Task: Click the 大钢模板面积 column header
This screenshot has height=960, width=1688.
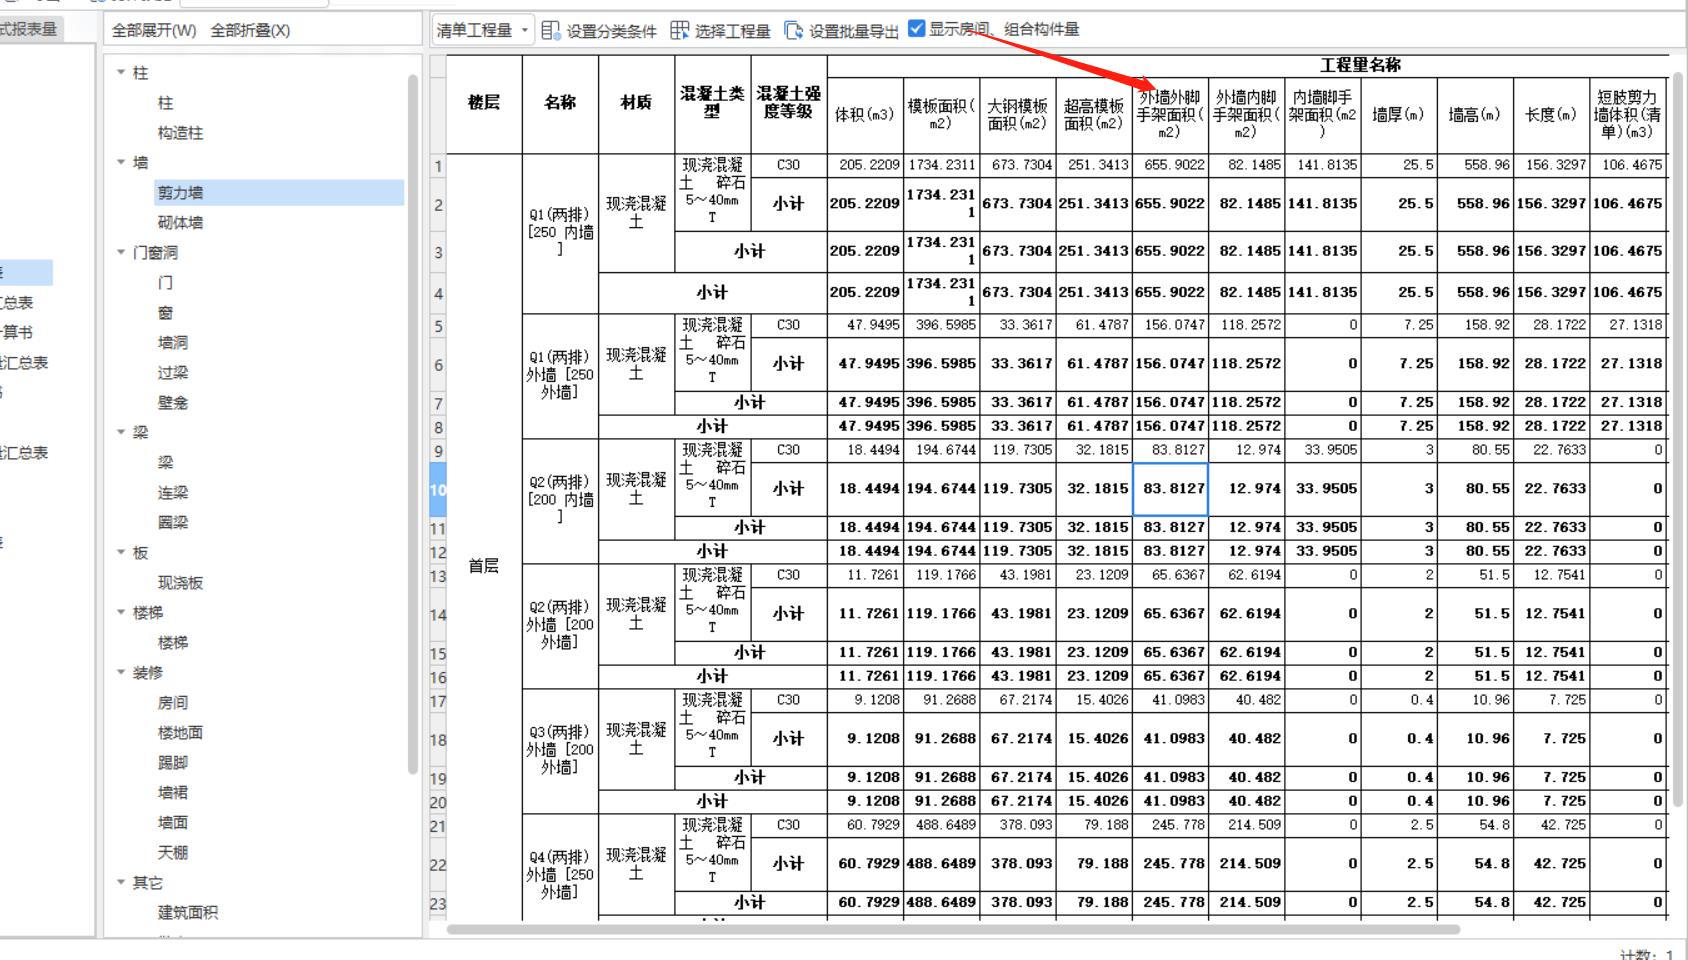Action: pos(1017,115)
